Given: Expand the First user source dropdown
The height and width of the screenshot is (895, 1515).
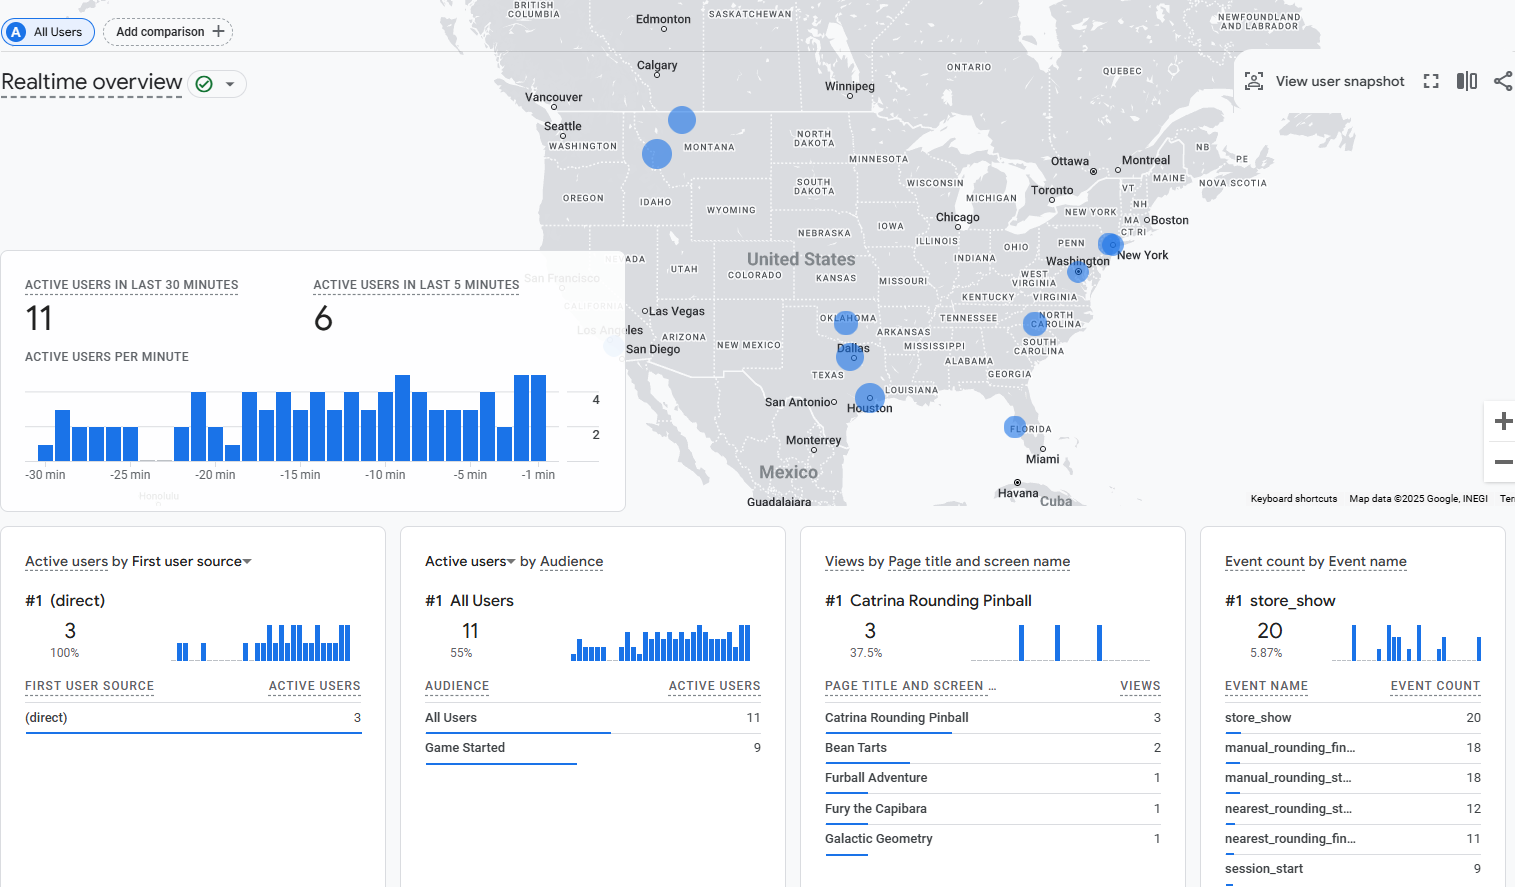Looking at the screenshot, I should 247,562.
